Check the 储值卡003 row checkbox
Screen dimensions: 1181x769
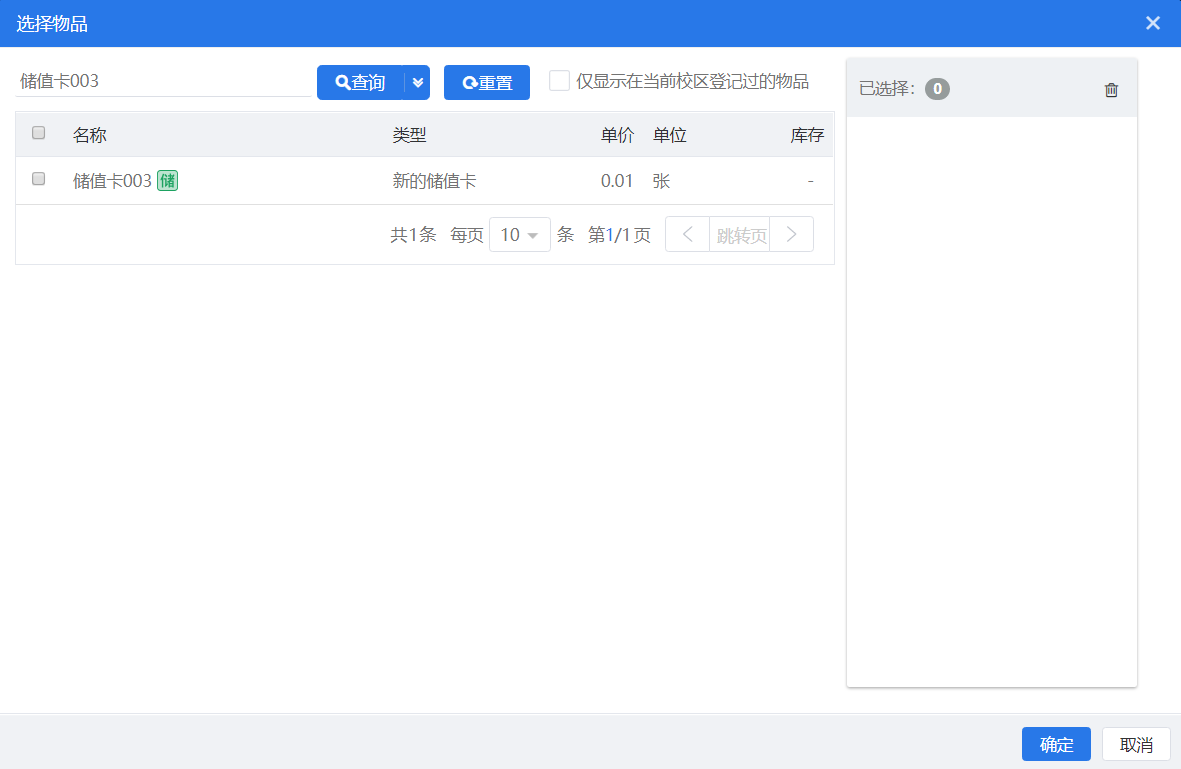(x=38, y=179)
